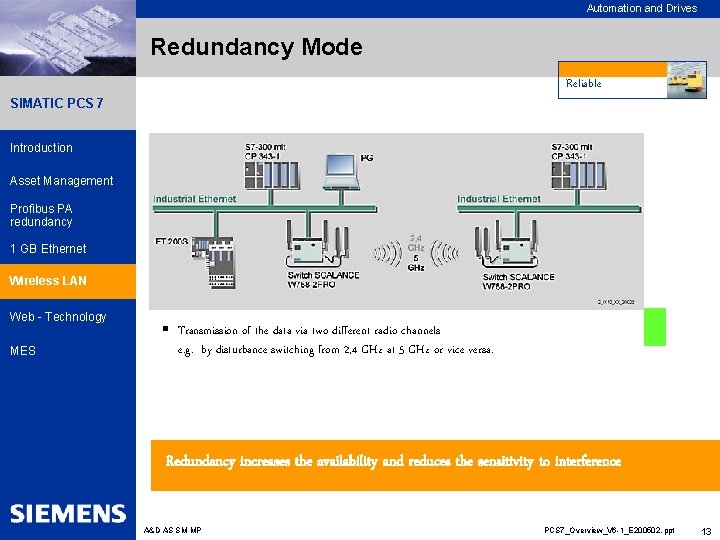Viewport: 720px width, 540px height.
Task: Click the Automation and Drives header text
Action: 642,8
